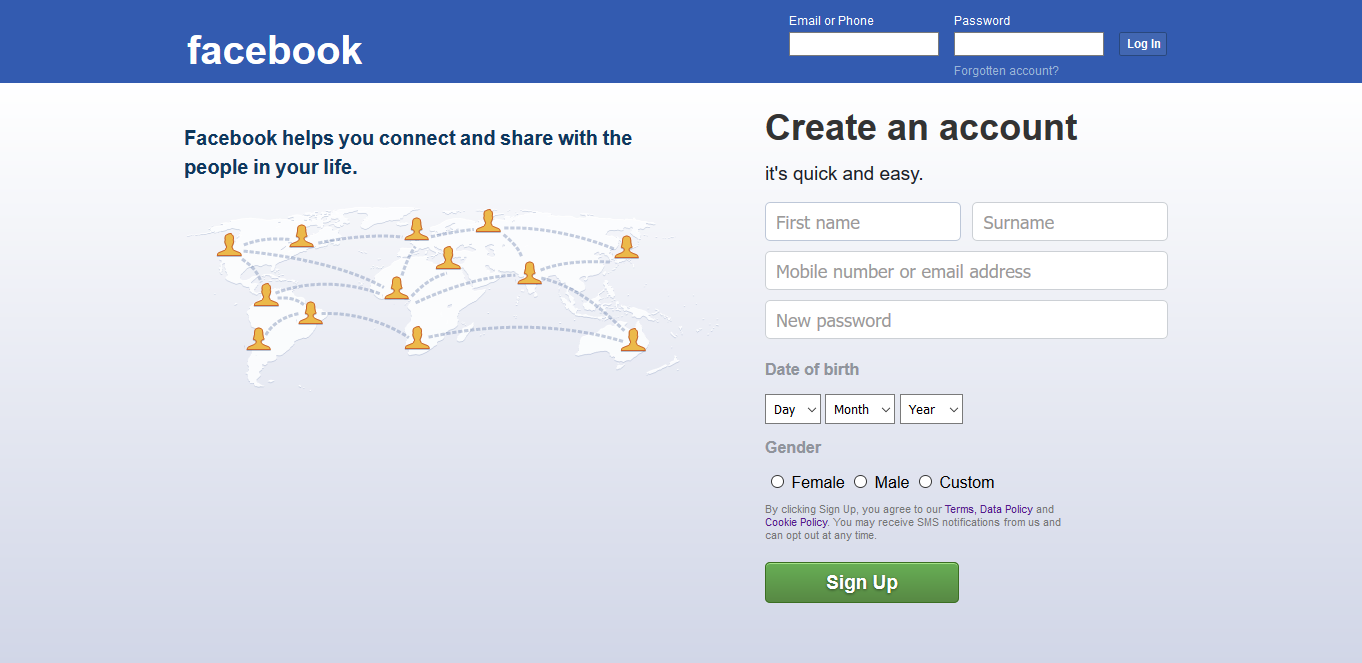
Task: Select the Female gender option
Action: [x=777, y=482]
